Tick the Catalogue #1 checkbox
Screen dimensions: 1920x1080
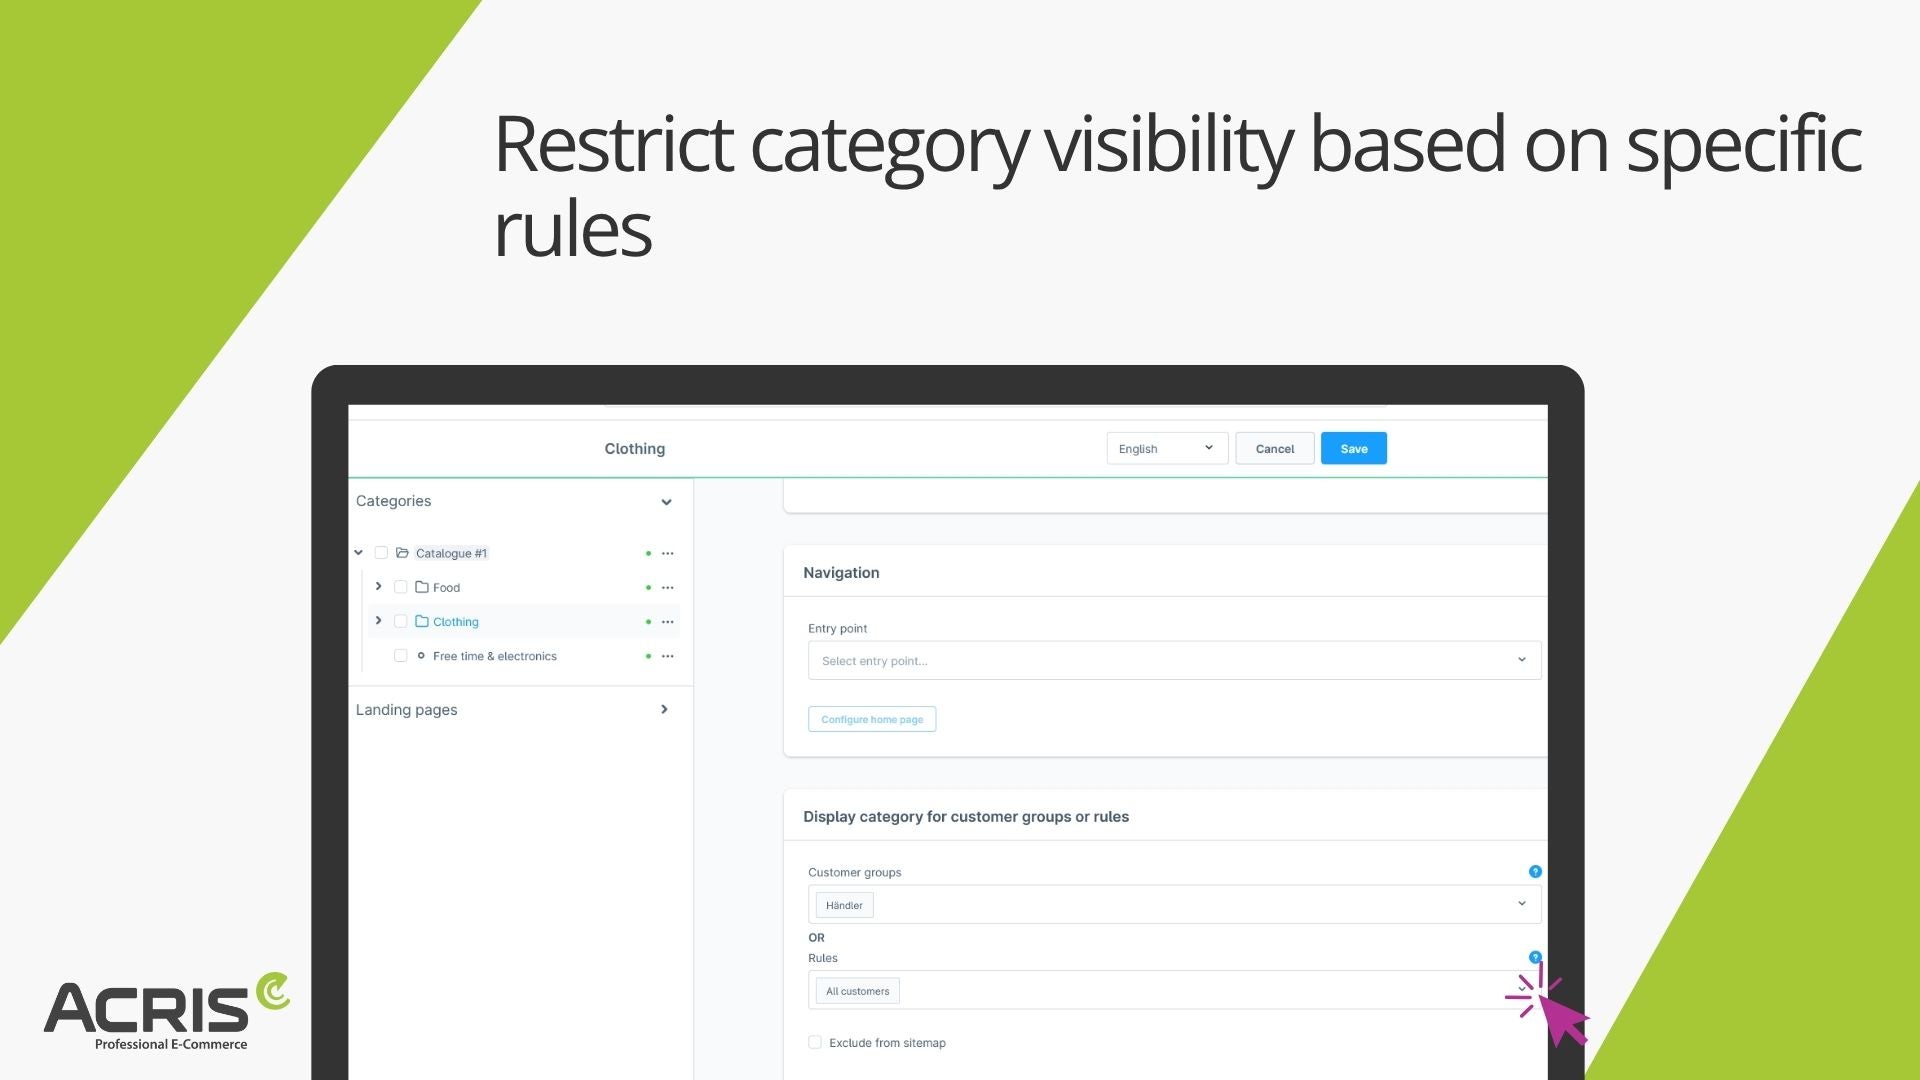click(x=381, y=553)
